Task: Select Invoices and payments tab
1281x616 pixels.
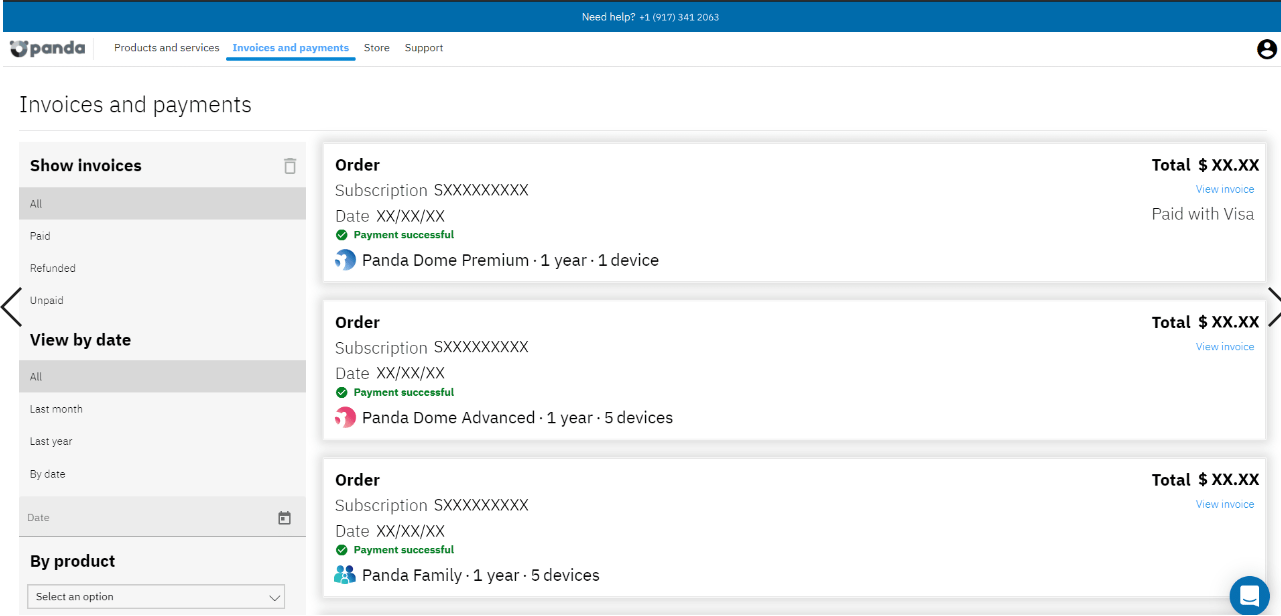Action: click(291, 48)
